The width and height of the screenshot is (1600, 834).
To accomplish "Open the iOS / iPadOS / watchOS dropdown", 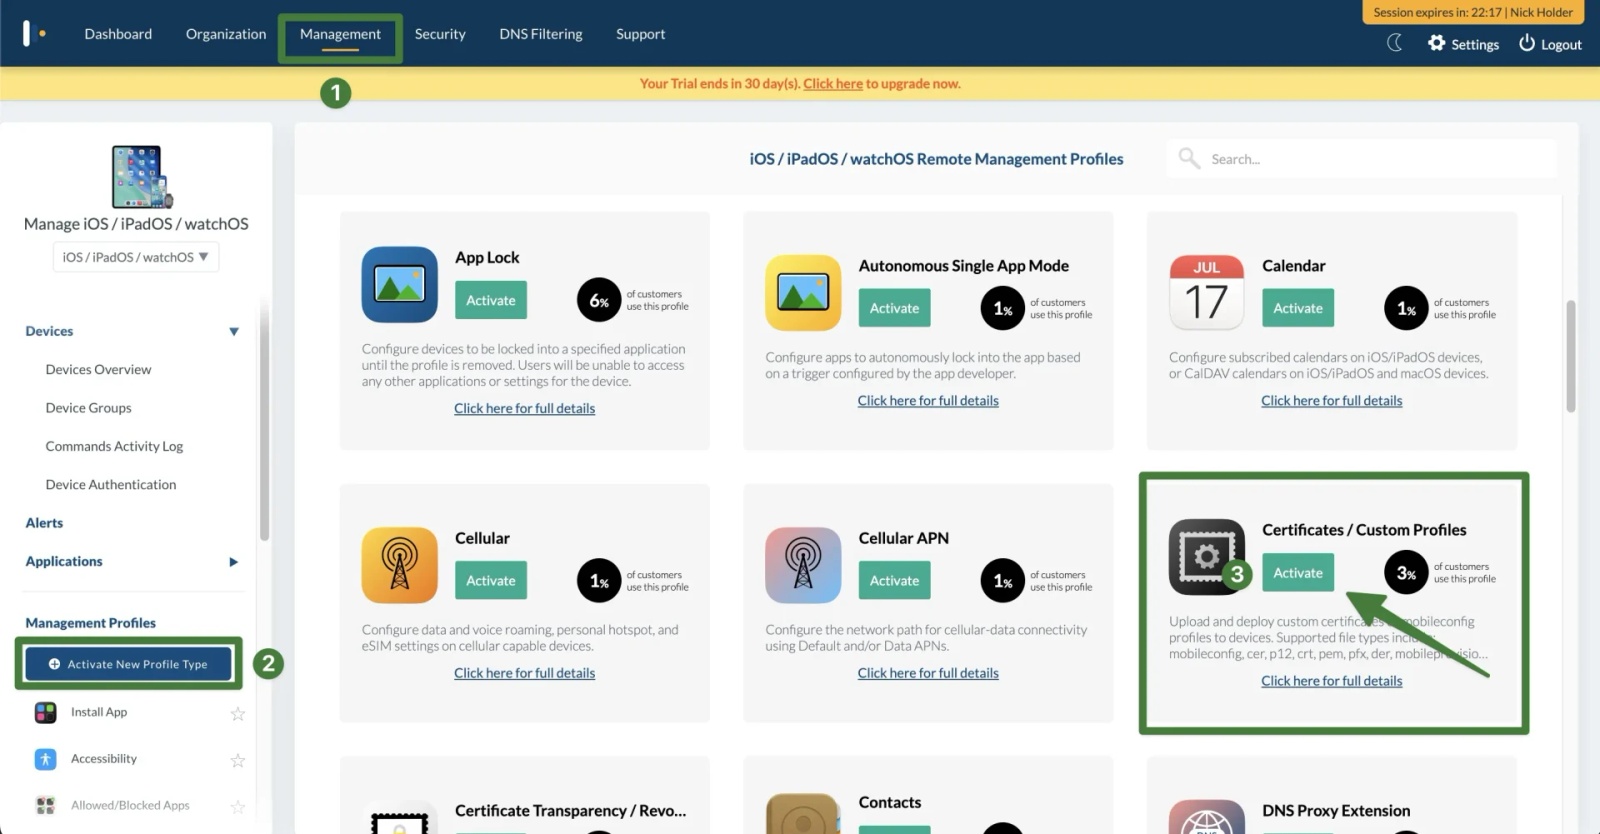I will point(136,257).
